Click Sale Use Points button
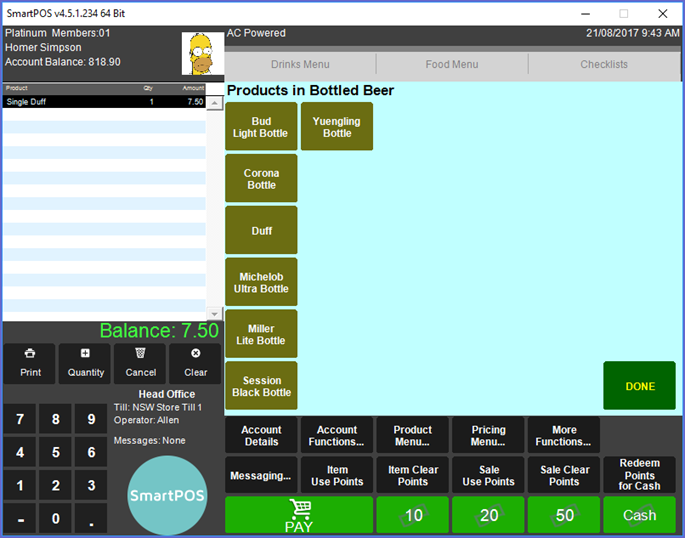Viewport: 685px width, 538px height. point(488,475)
